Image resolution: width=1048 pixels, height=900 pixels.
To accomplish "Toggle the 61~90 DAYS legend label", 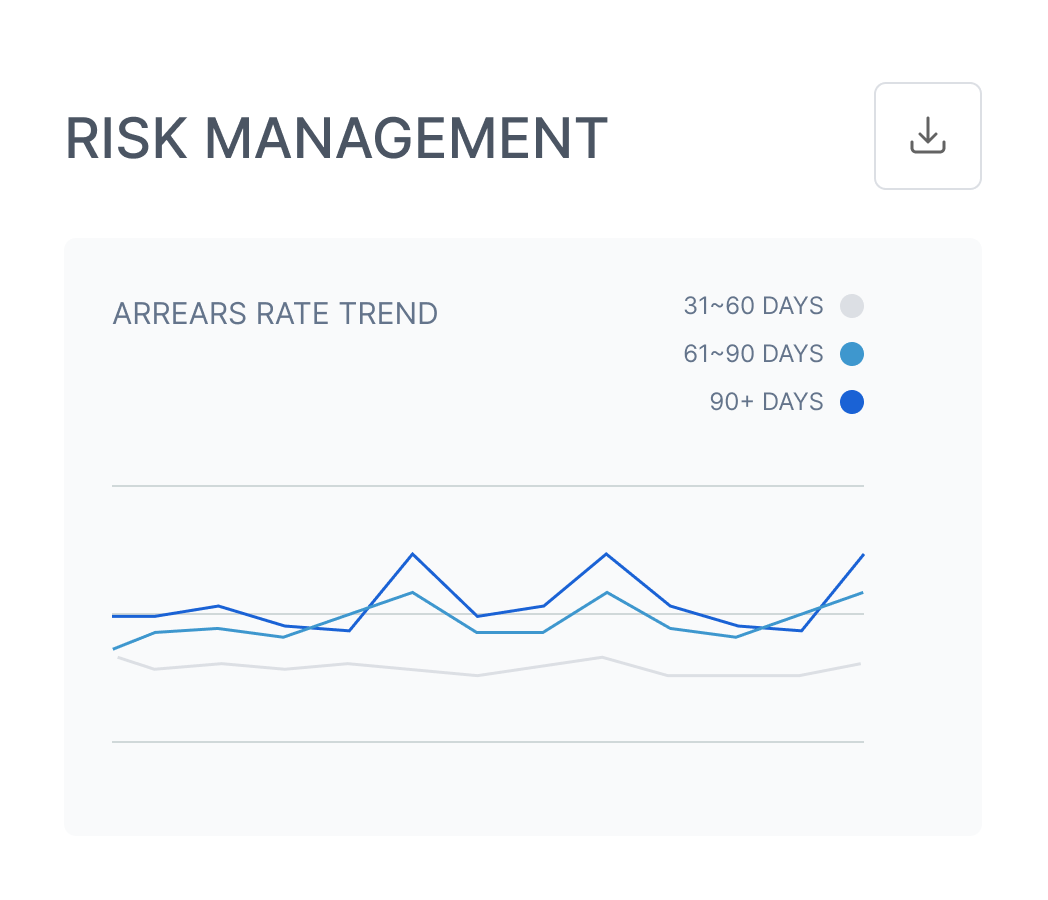I will (x=753, y=354).
